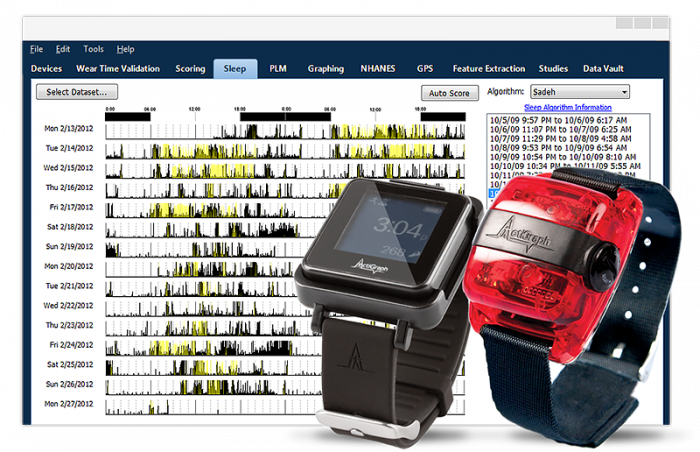Open the Help menu
The height and width of the screenshot is (452, 700).
pyautogui.click(x=125, y=49)
